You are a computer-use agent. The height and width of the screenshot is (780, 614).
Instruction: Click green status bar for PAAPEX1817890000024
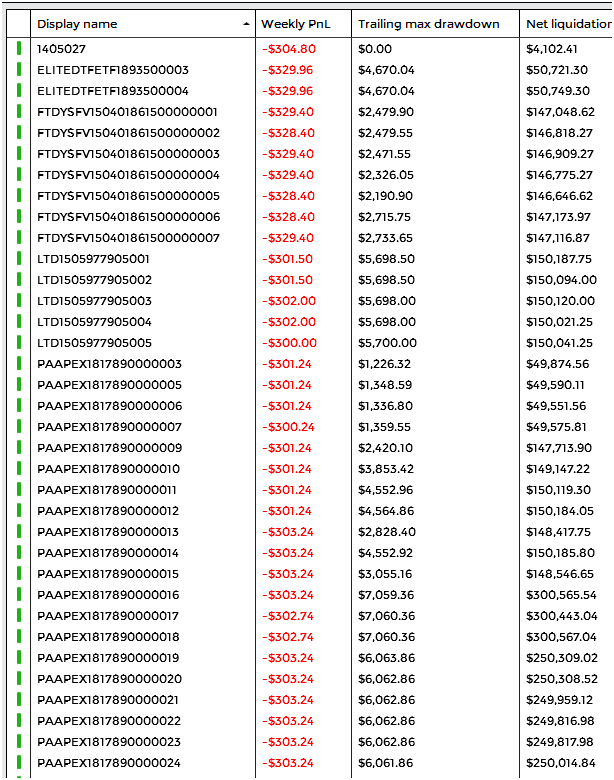[19, 762]
